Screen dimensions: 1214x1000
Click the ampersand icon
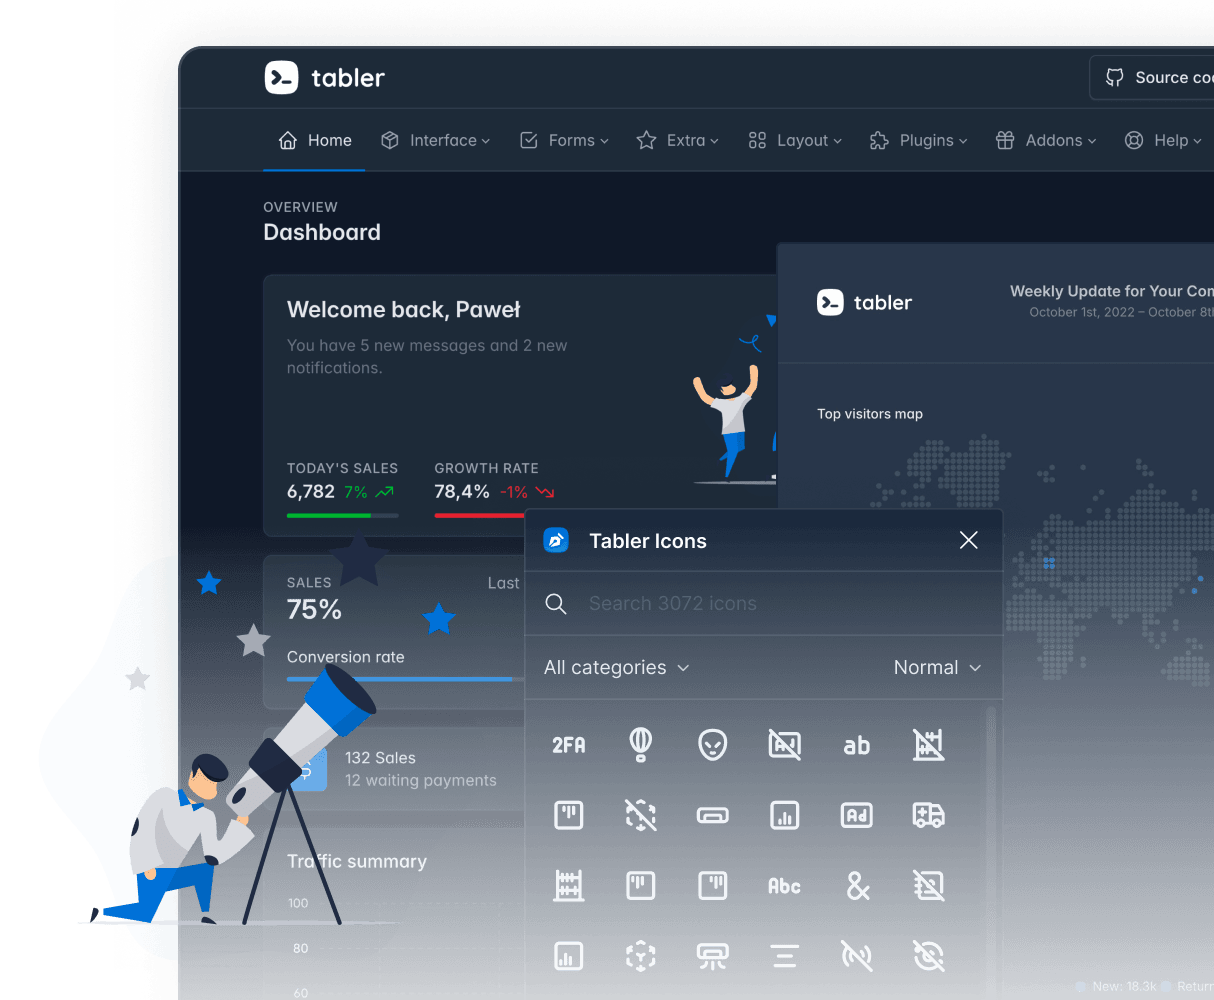(x=857, y=885)
